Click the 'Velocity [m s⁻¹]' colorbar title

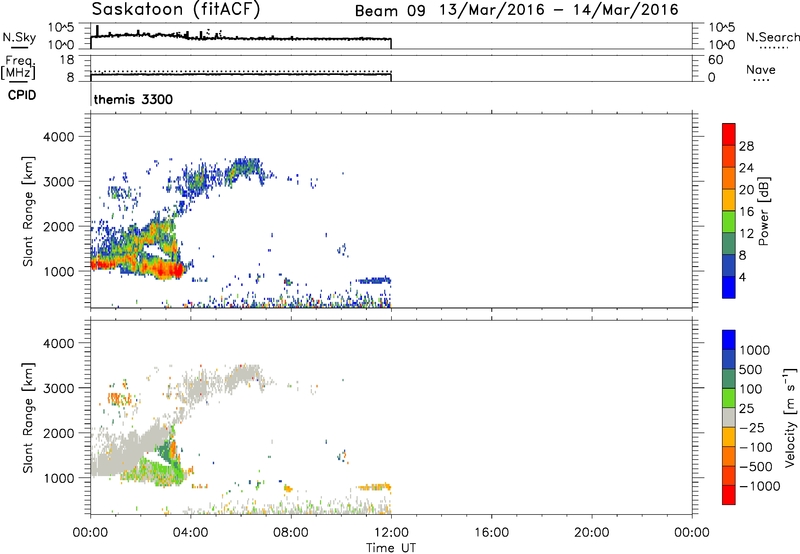790,416
